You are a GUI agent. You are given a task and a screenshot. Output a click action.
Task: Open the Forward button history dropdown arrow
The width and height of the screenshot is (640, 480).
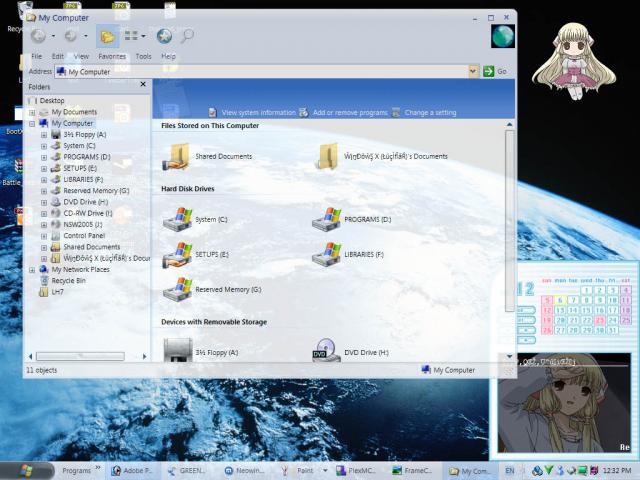coord(86,36)
